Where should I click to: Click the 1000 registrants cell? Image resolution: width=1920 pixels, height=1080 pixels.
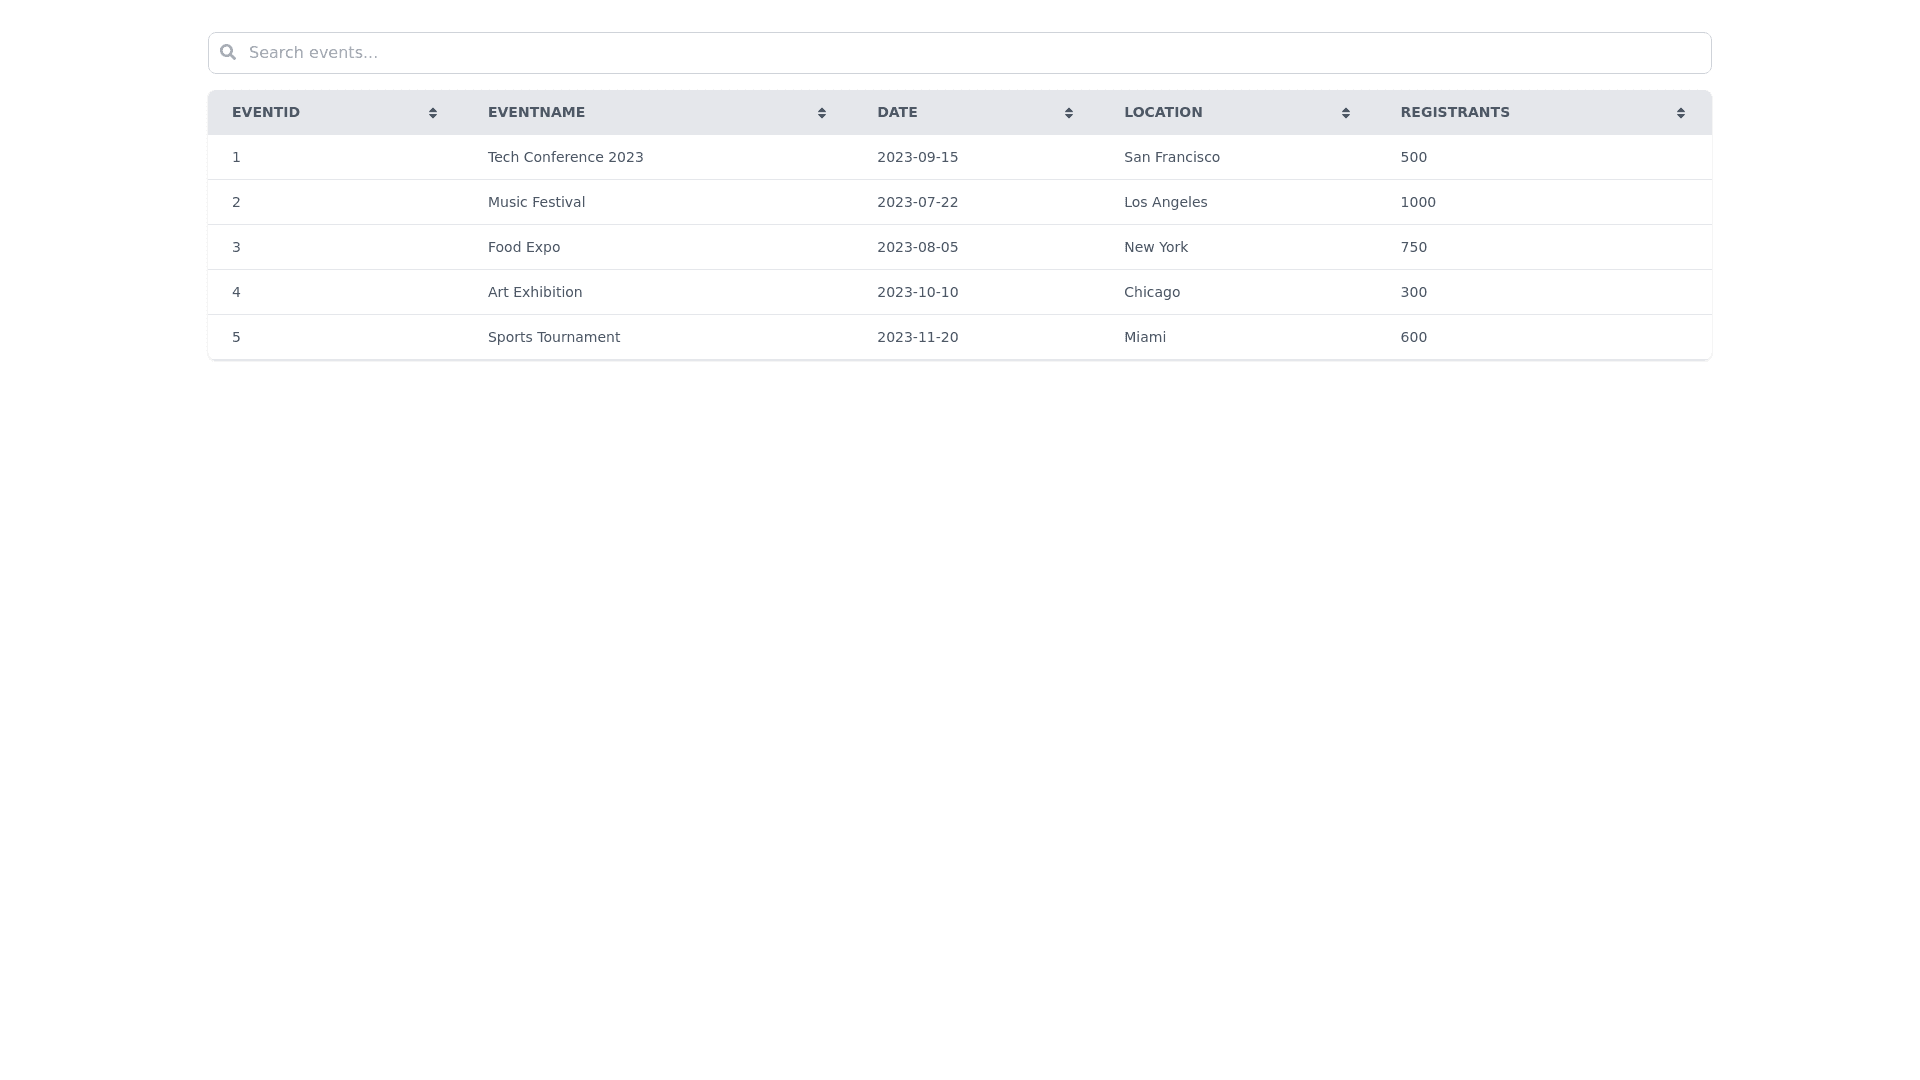[x=1418, y=202]
